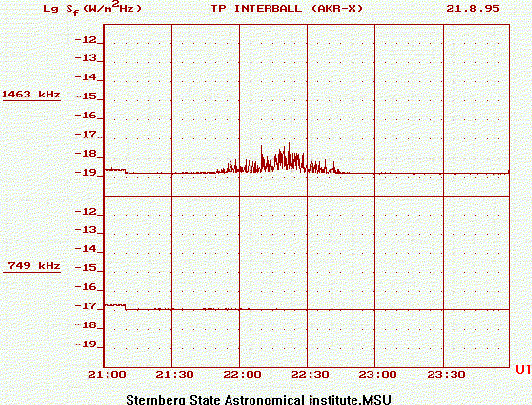The width and height of the screenshot is (532, 405).
Task: Click the -12 tick of the upper plot
Action: 85,40
